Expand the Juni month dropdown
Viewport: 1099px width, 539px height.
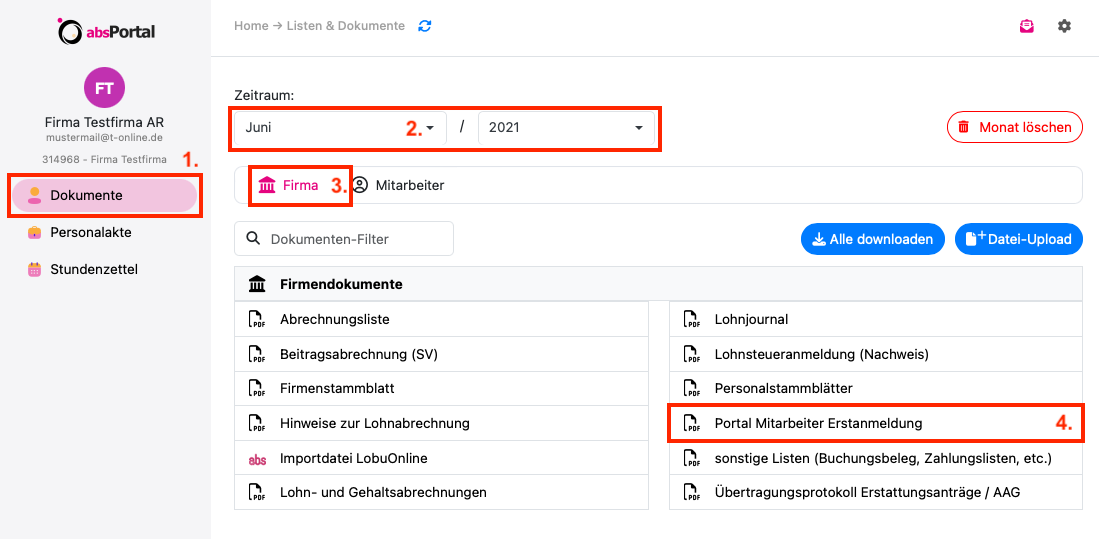pos(340,128)
